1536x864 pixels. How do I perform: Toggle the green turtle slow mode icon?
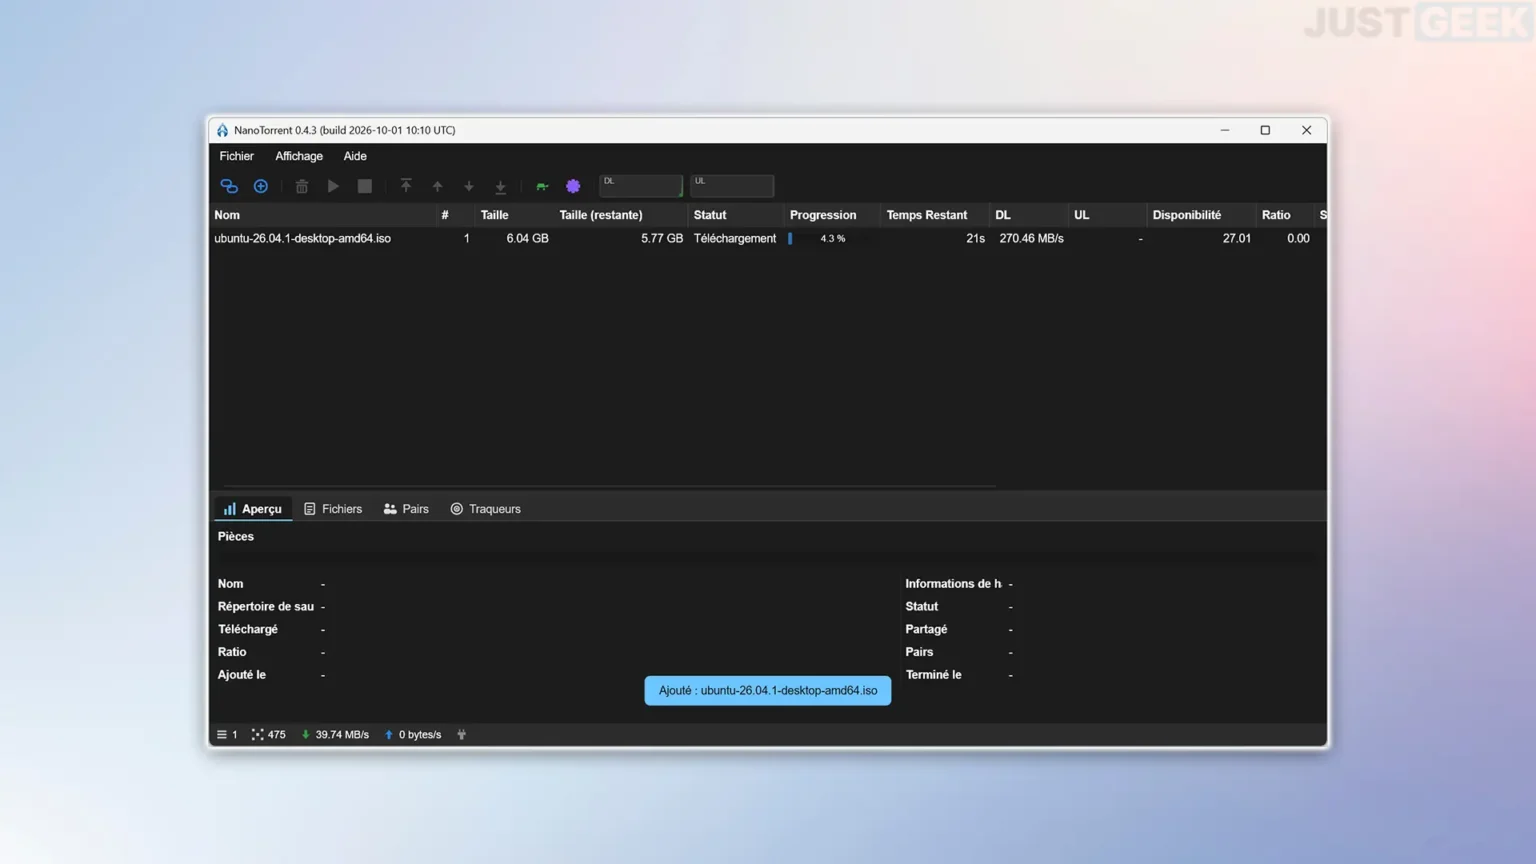(542, 186)
